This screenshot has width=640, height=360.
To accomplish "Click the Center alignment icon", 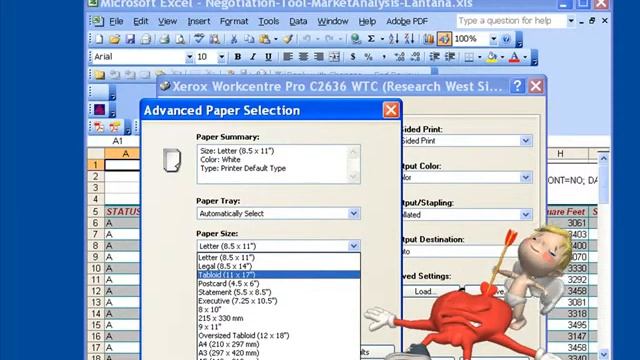I will pyautogui.click(x=303, y=57).
